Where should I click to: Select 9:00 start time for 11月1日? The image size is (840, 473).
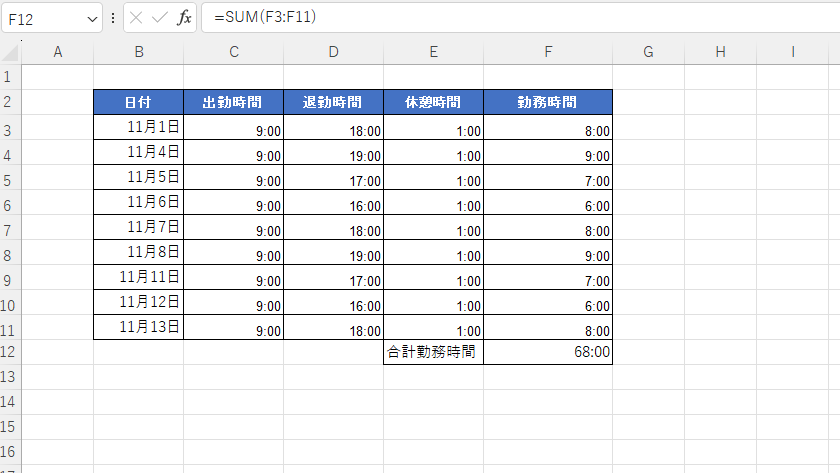234,127
